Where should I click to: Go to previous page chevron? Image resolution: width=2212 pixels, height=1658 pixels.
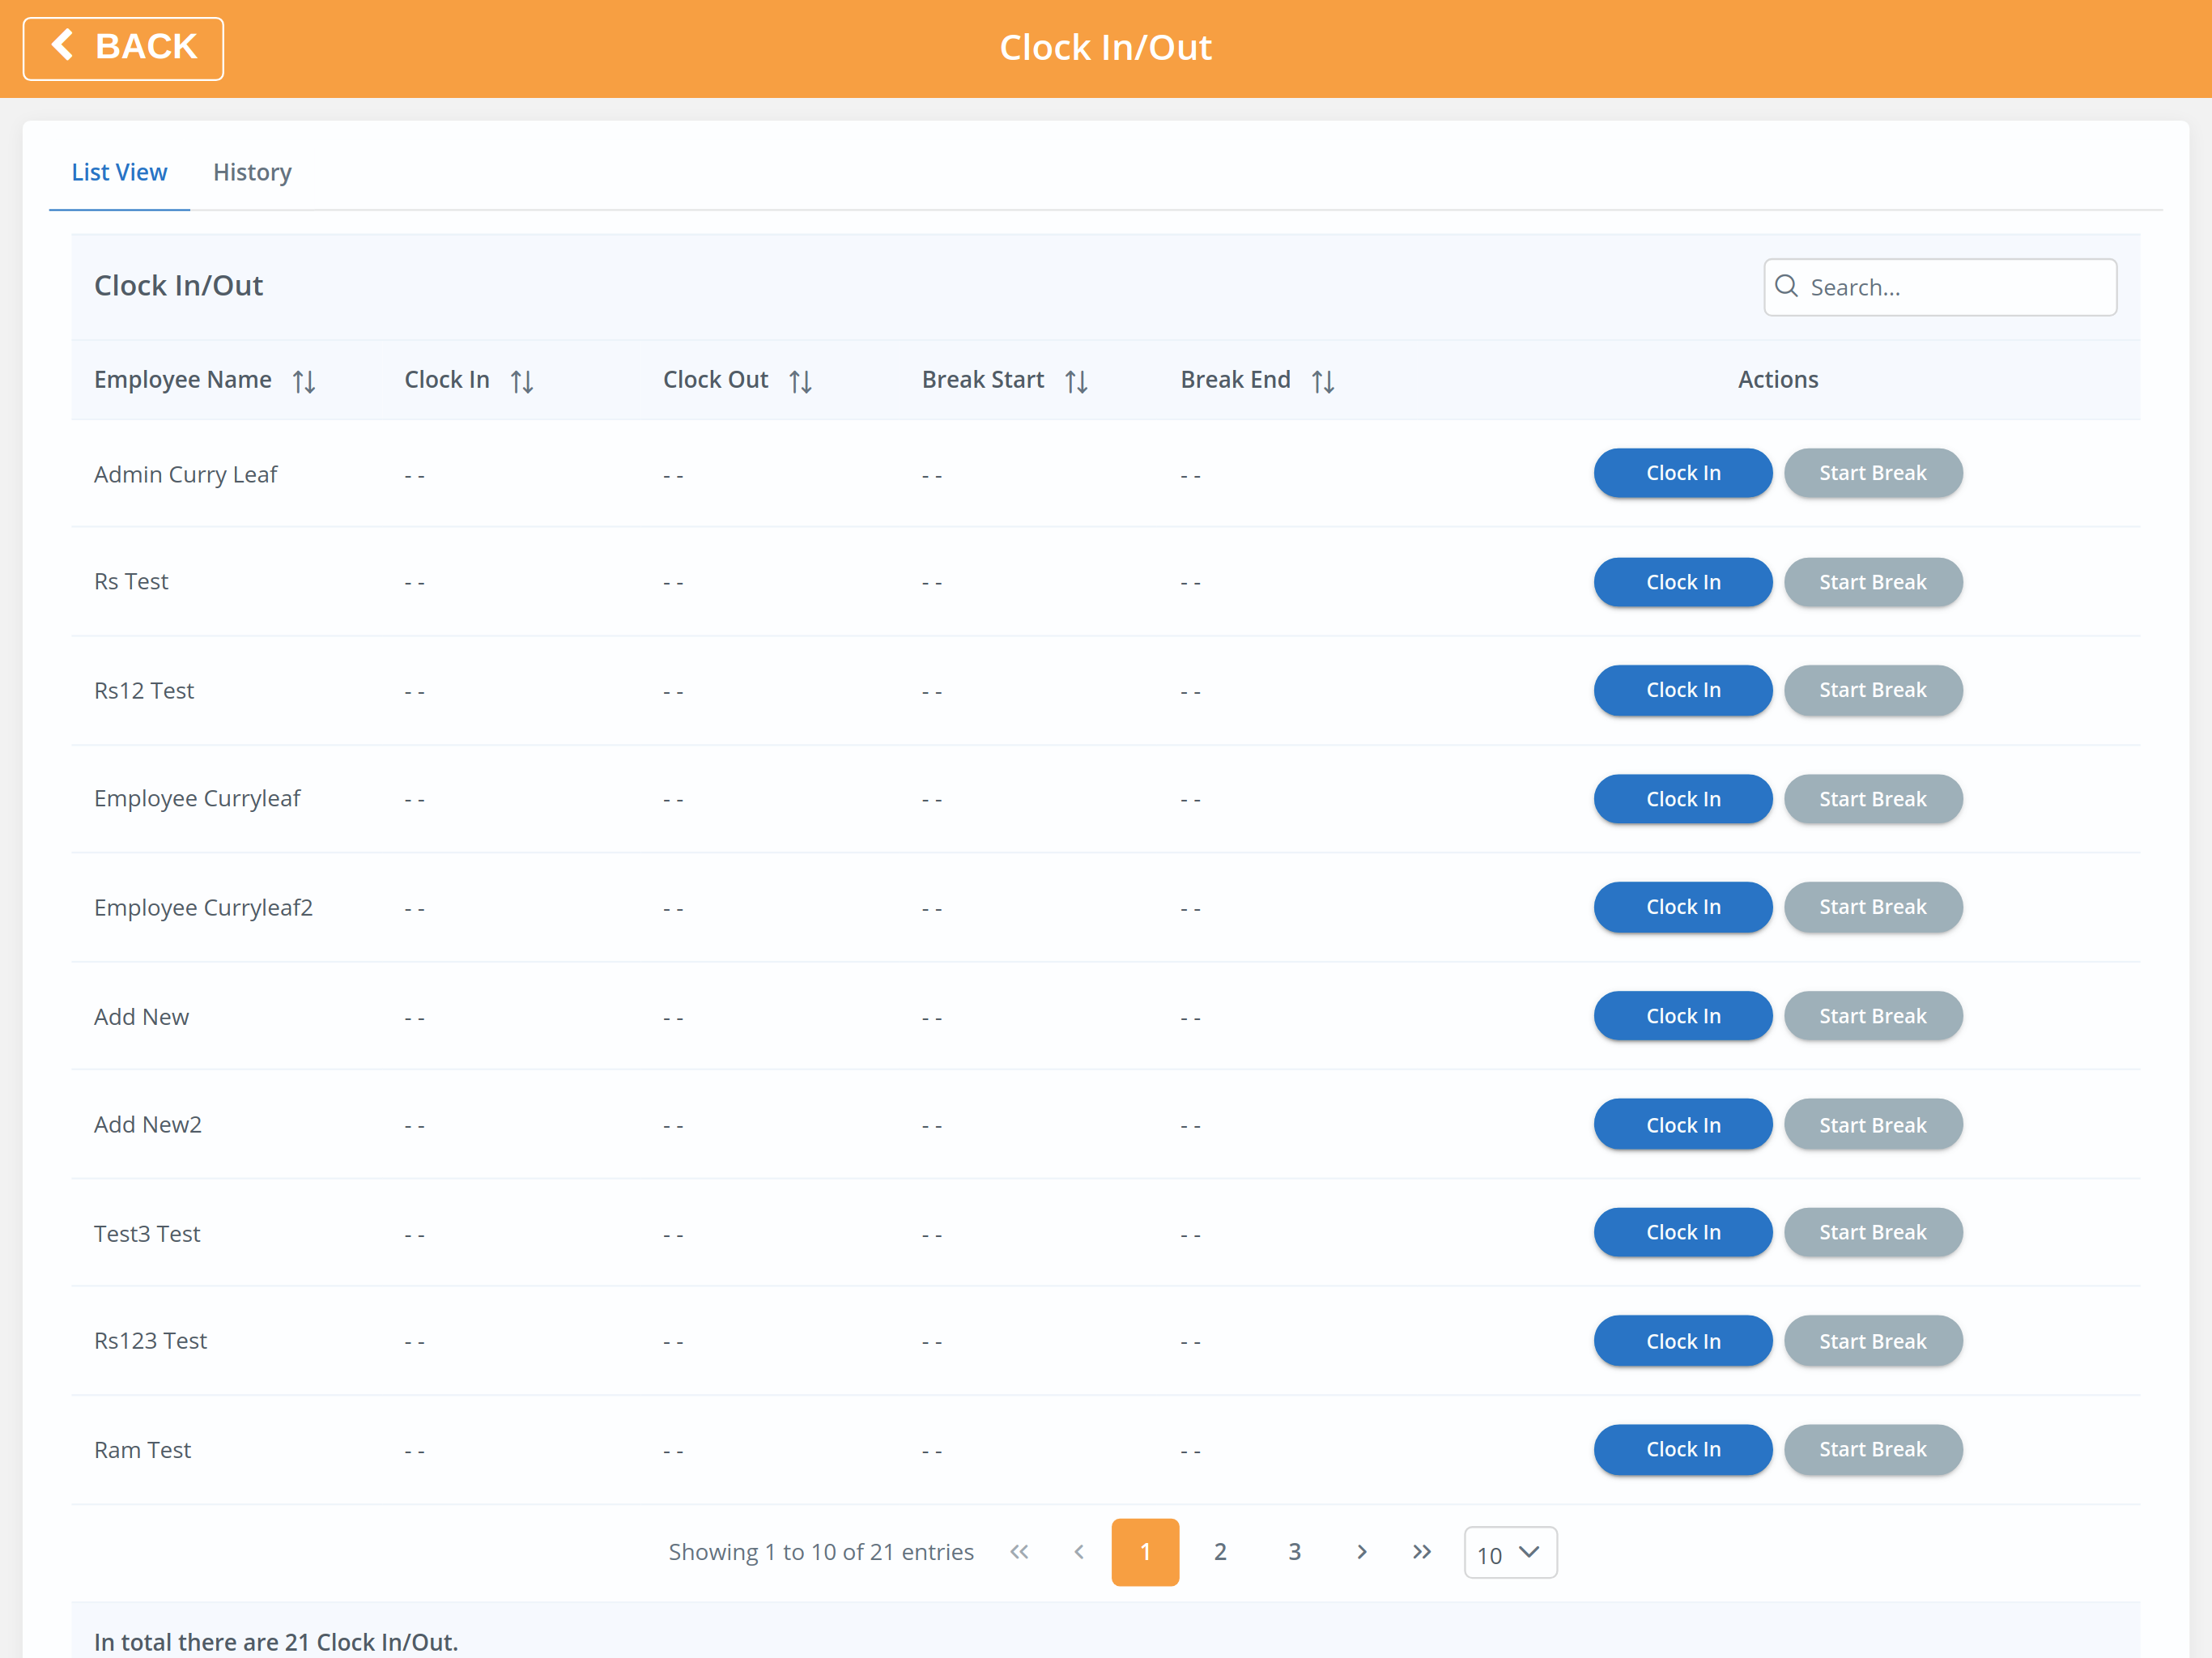[1079, 1552]
